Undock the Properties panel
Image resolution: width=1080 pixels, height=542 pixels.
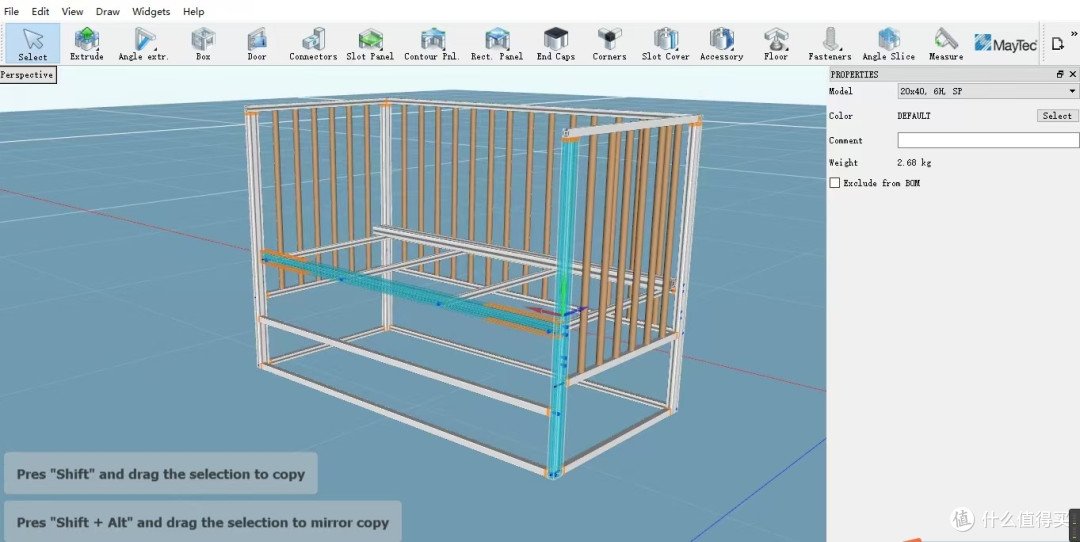click(1060, 74)
